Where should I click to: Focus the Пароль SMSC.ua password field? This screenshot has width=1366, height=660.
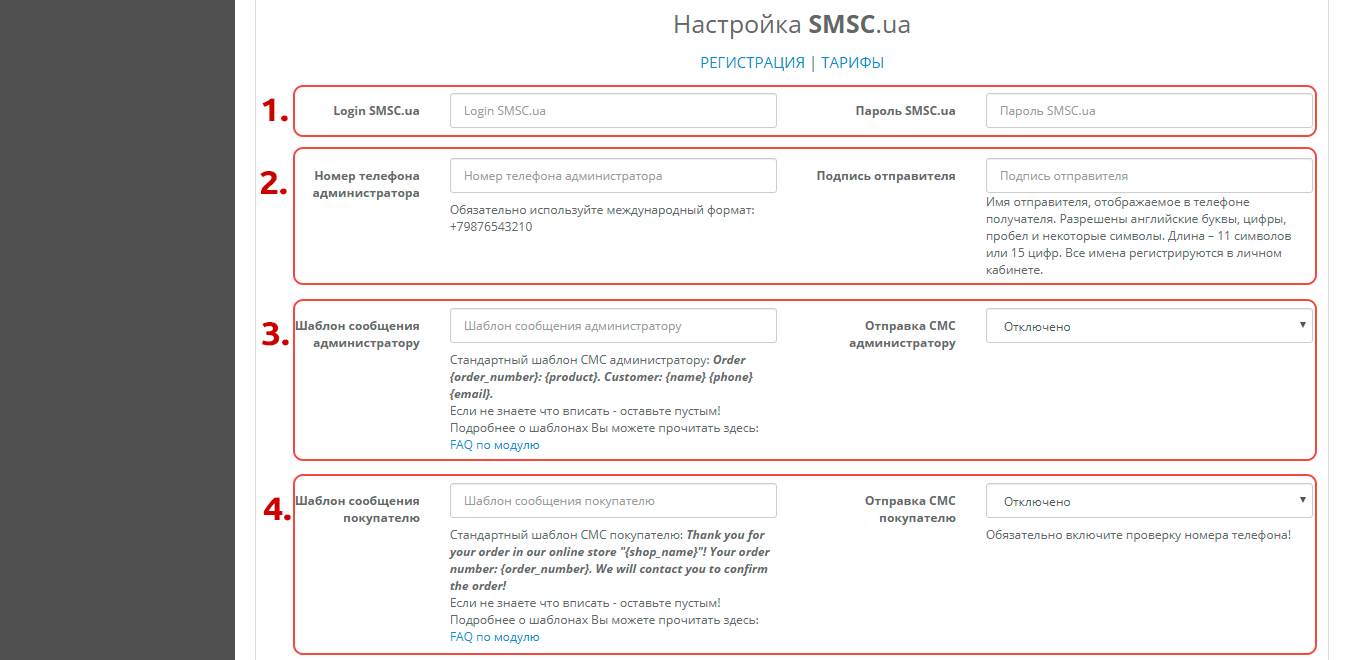click(x=1148, y=111)
